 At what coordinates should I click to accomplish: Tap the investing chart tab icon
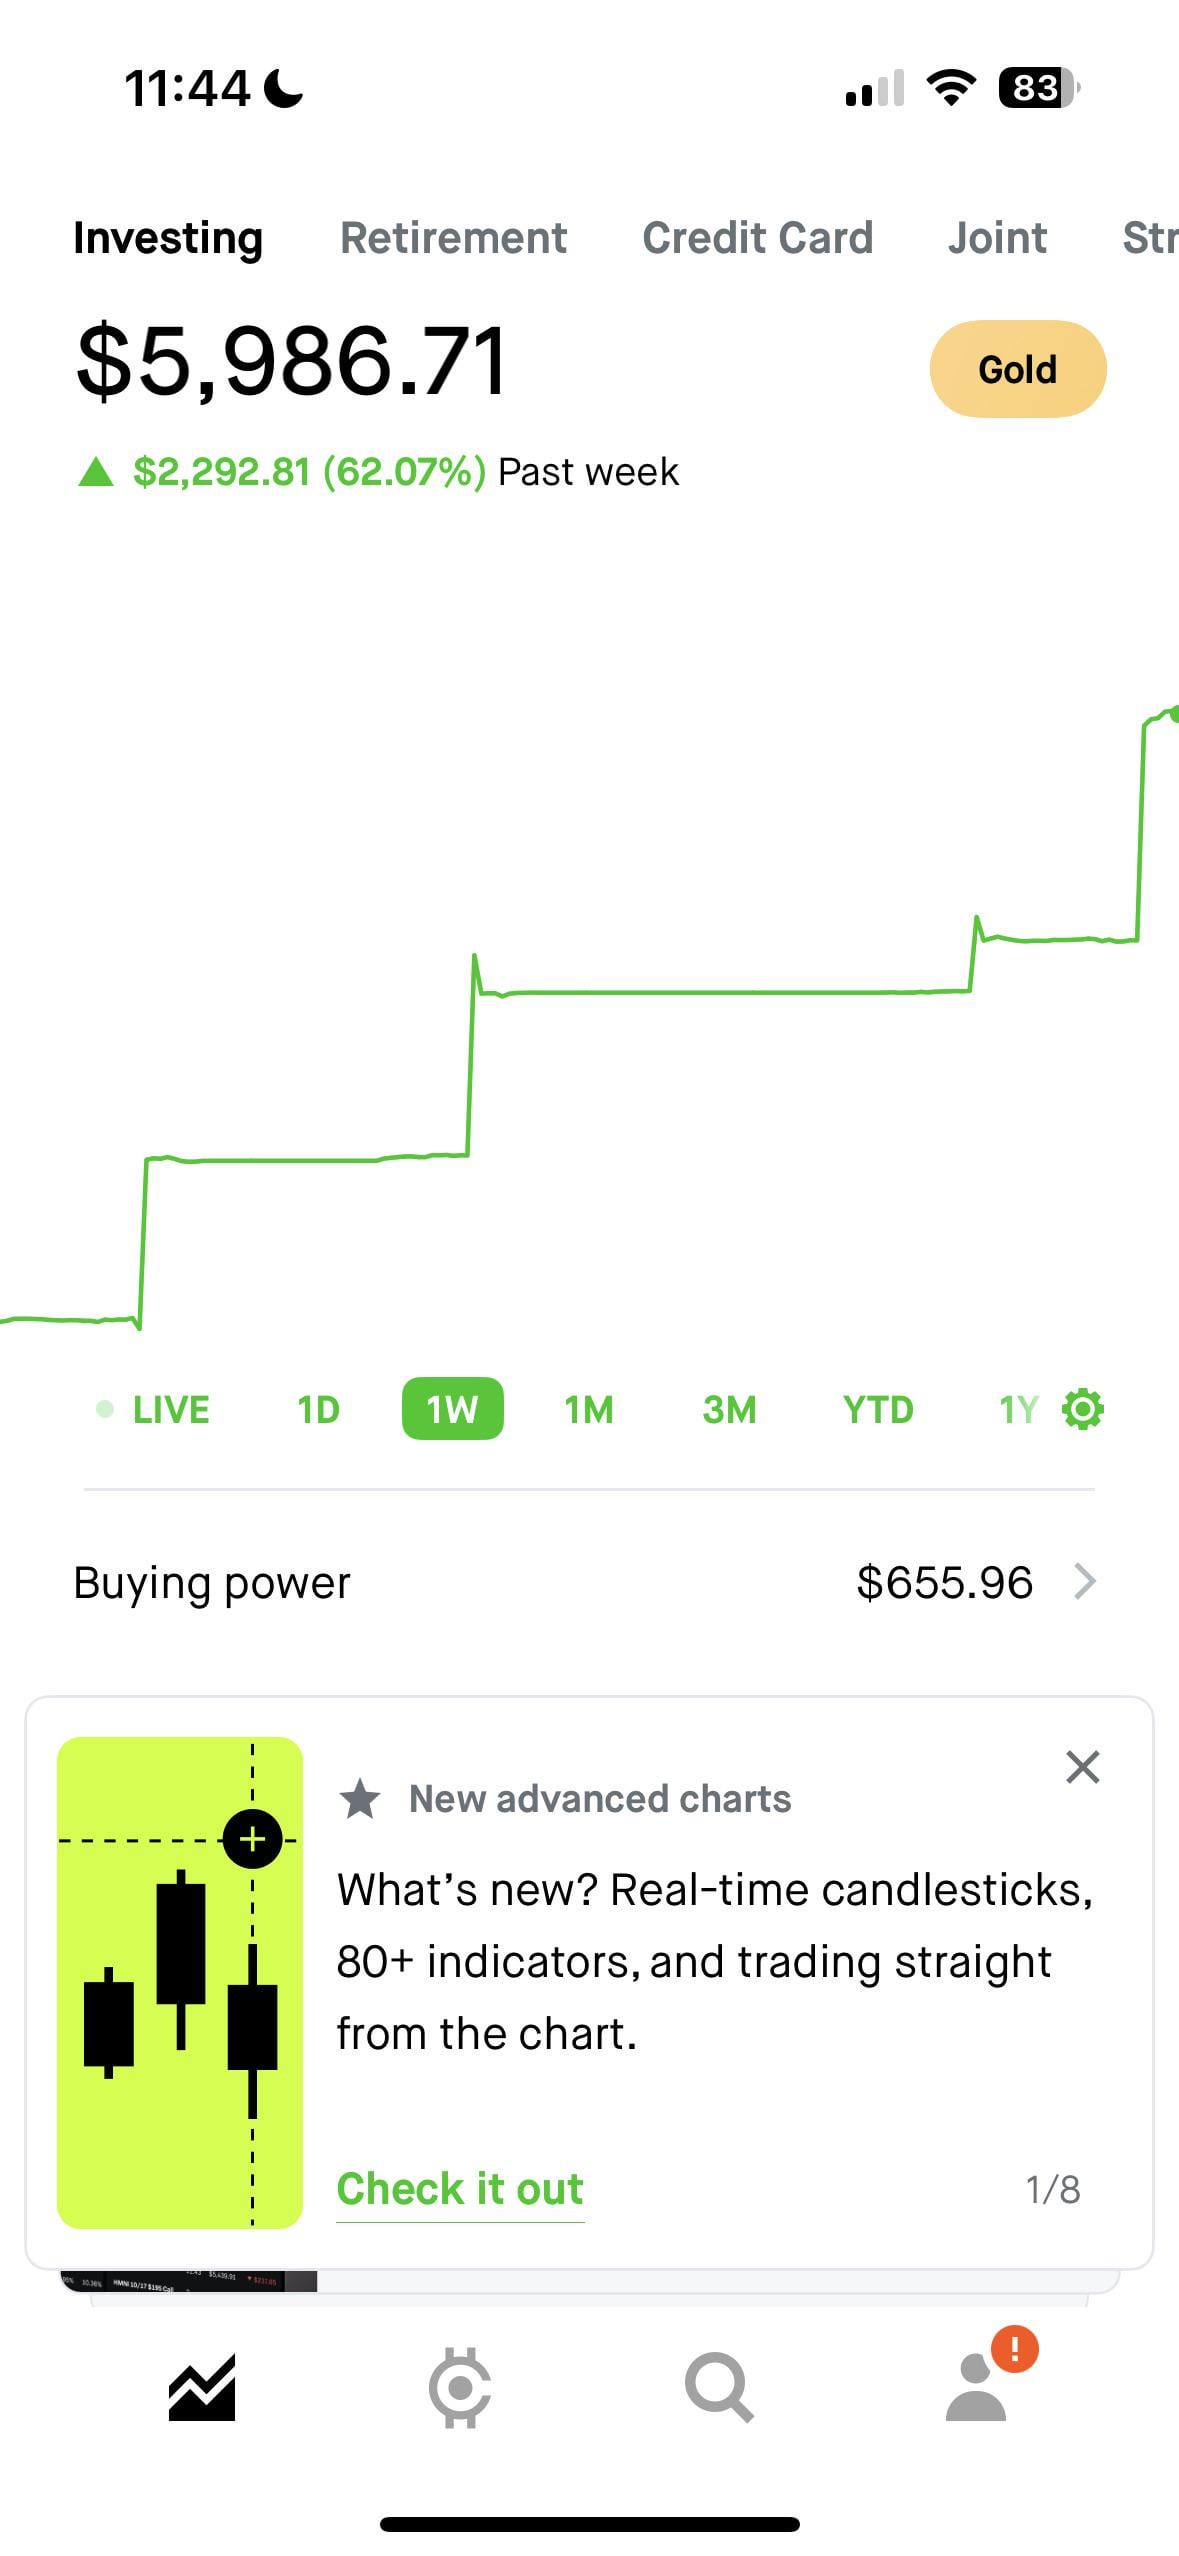click(202, 2388)
